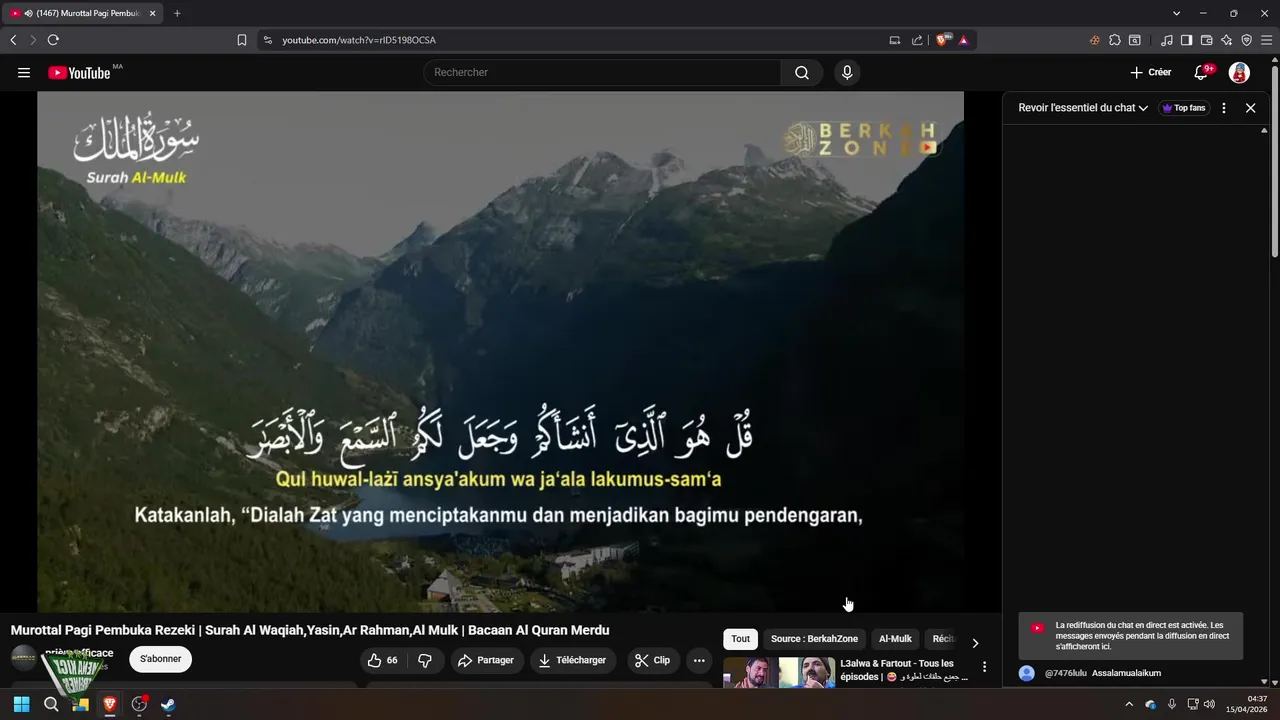Click the S'abonner subscribe button
Viewport: 1280px width, 720px height.
coord(160,659)
